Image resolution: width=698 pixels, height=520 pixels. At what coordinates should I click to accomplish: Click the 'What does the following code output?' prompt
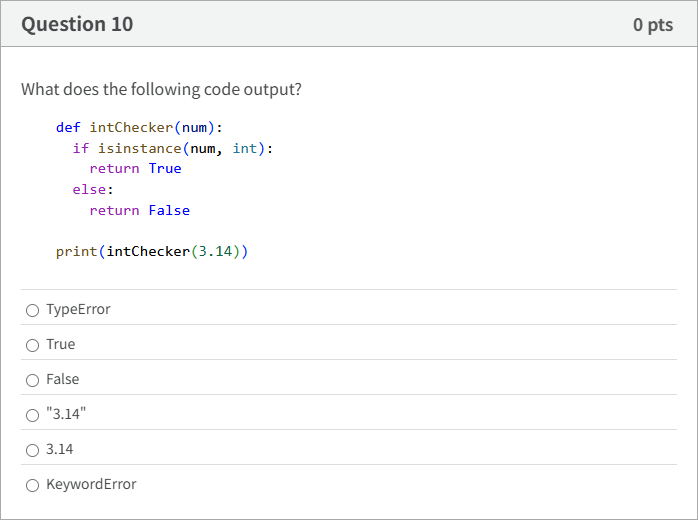[161, 89]
